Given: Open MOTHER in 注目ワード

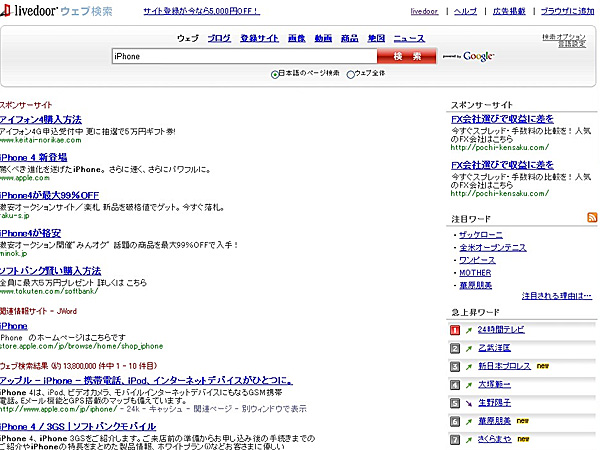Looking at the screenshot, I should 475,273.
